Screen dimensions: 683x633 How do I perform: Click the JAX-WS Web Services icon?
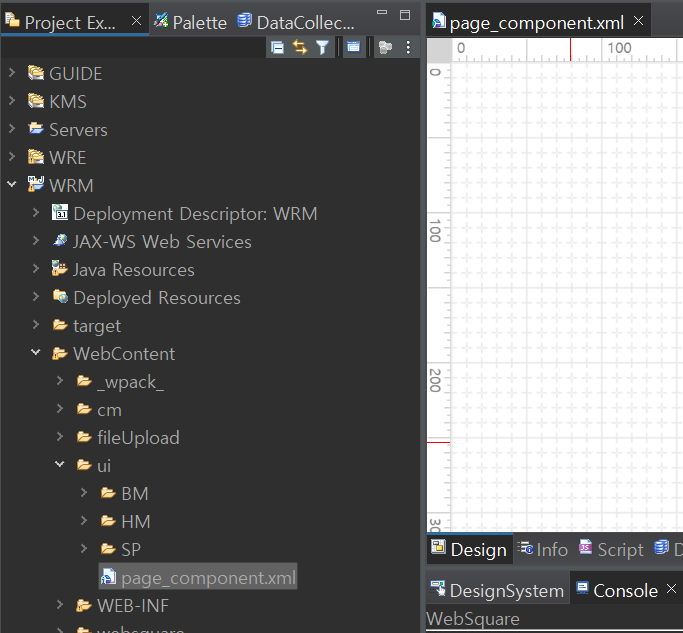(x=60, y=240)
